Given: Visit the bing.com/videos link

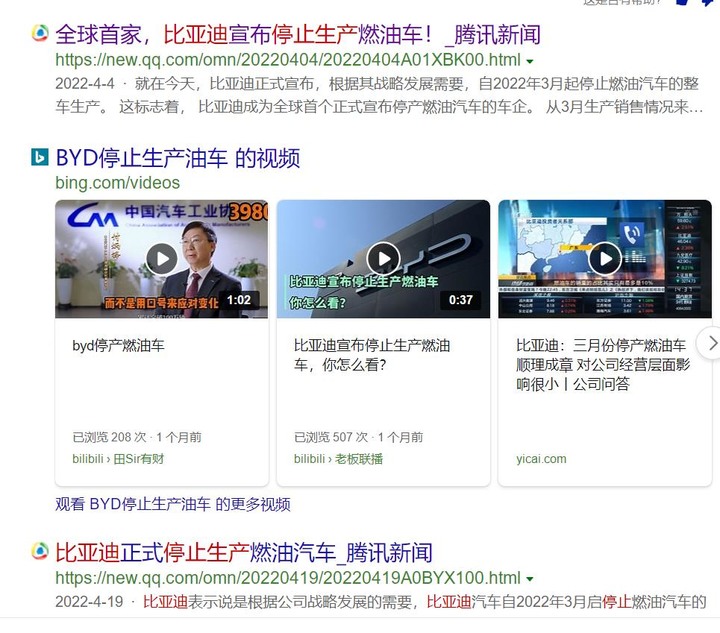Looking at the screenshot, I should point(118,183).
